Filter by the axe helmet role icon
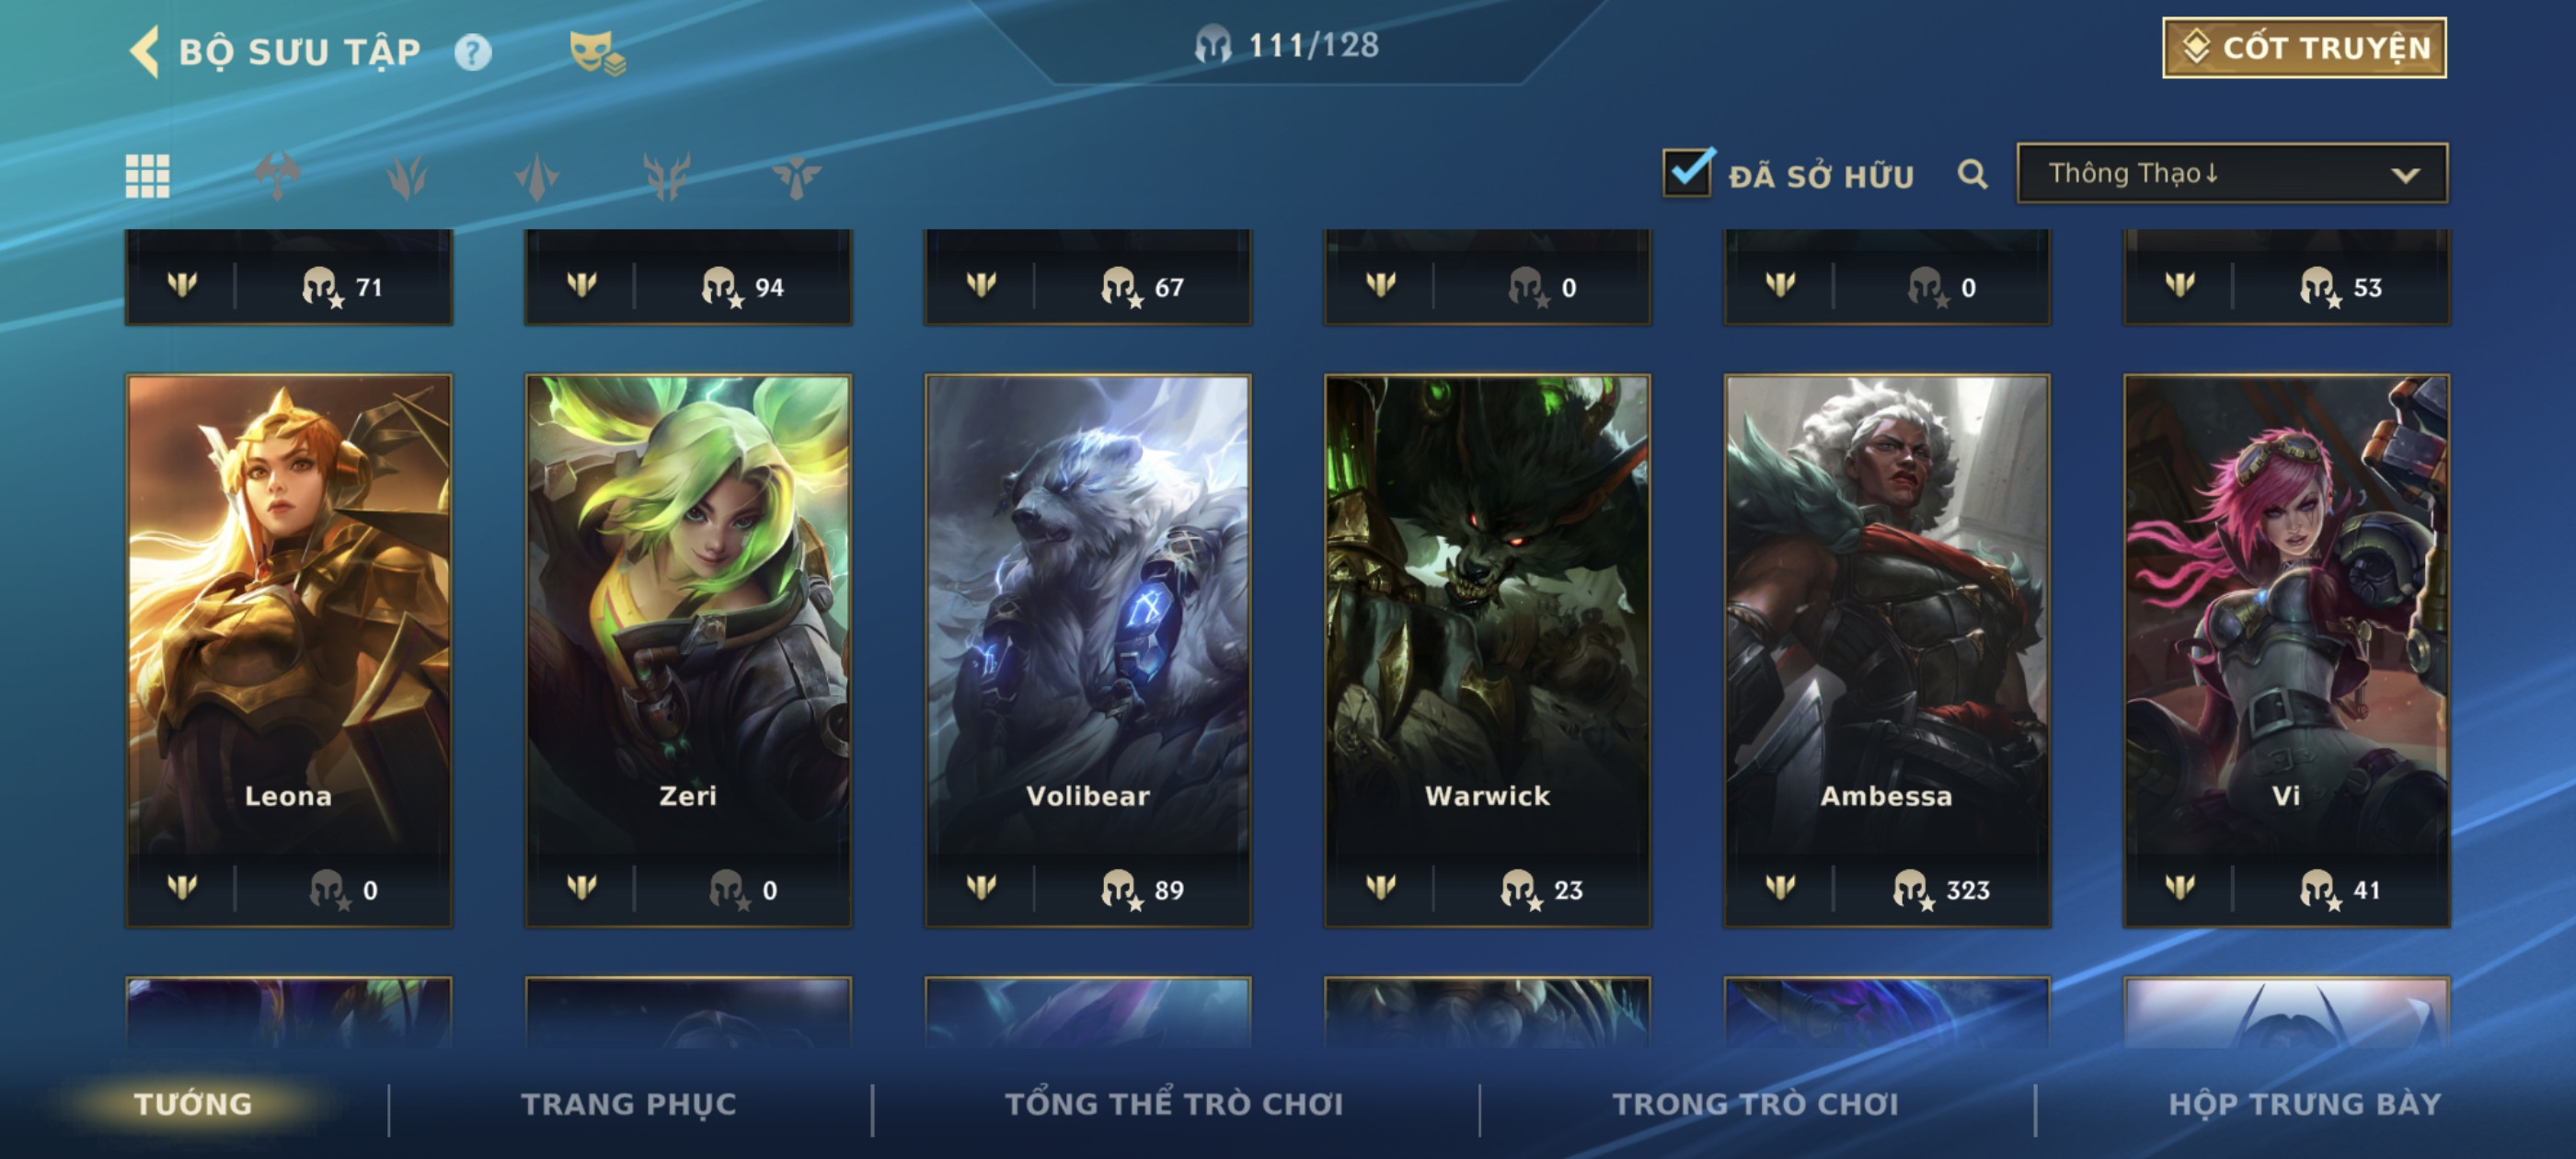This screenshot has height=1159, width=2576. [x=276, y=176]
